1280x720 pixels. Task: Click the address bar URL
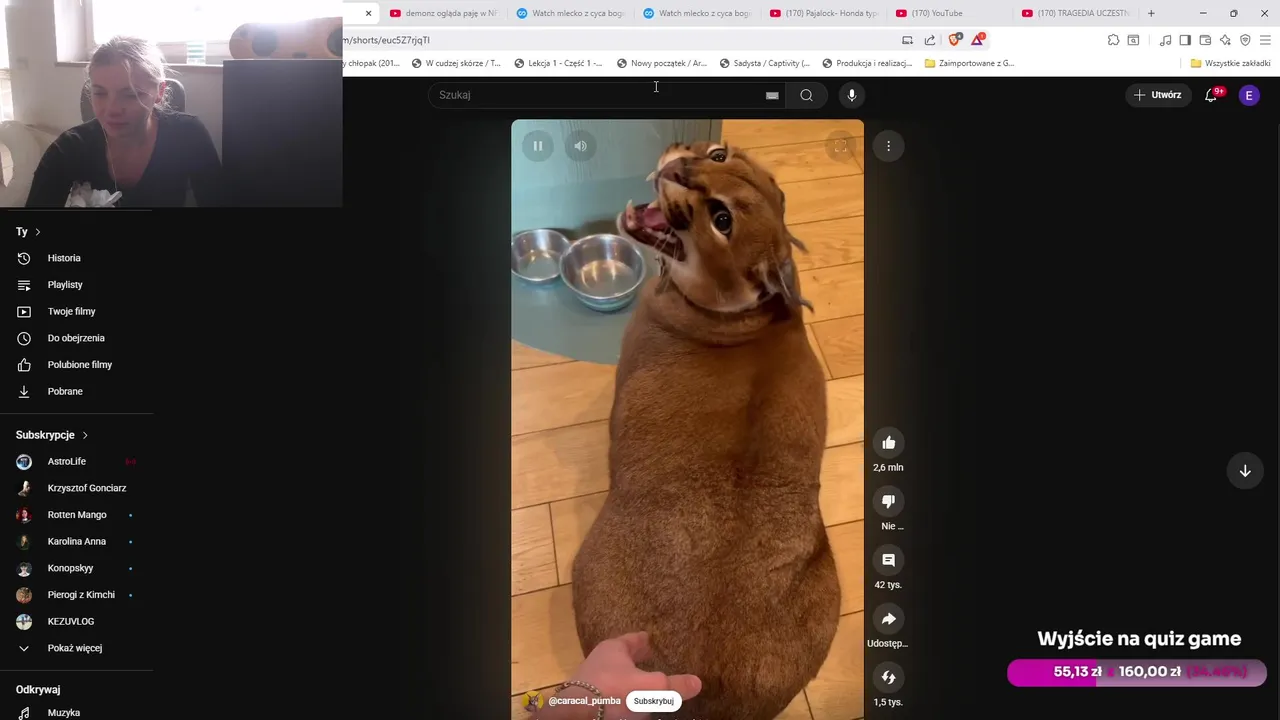387,40
